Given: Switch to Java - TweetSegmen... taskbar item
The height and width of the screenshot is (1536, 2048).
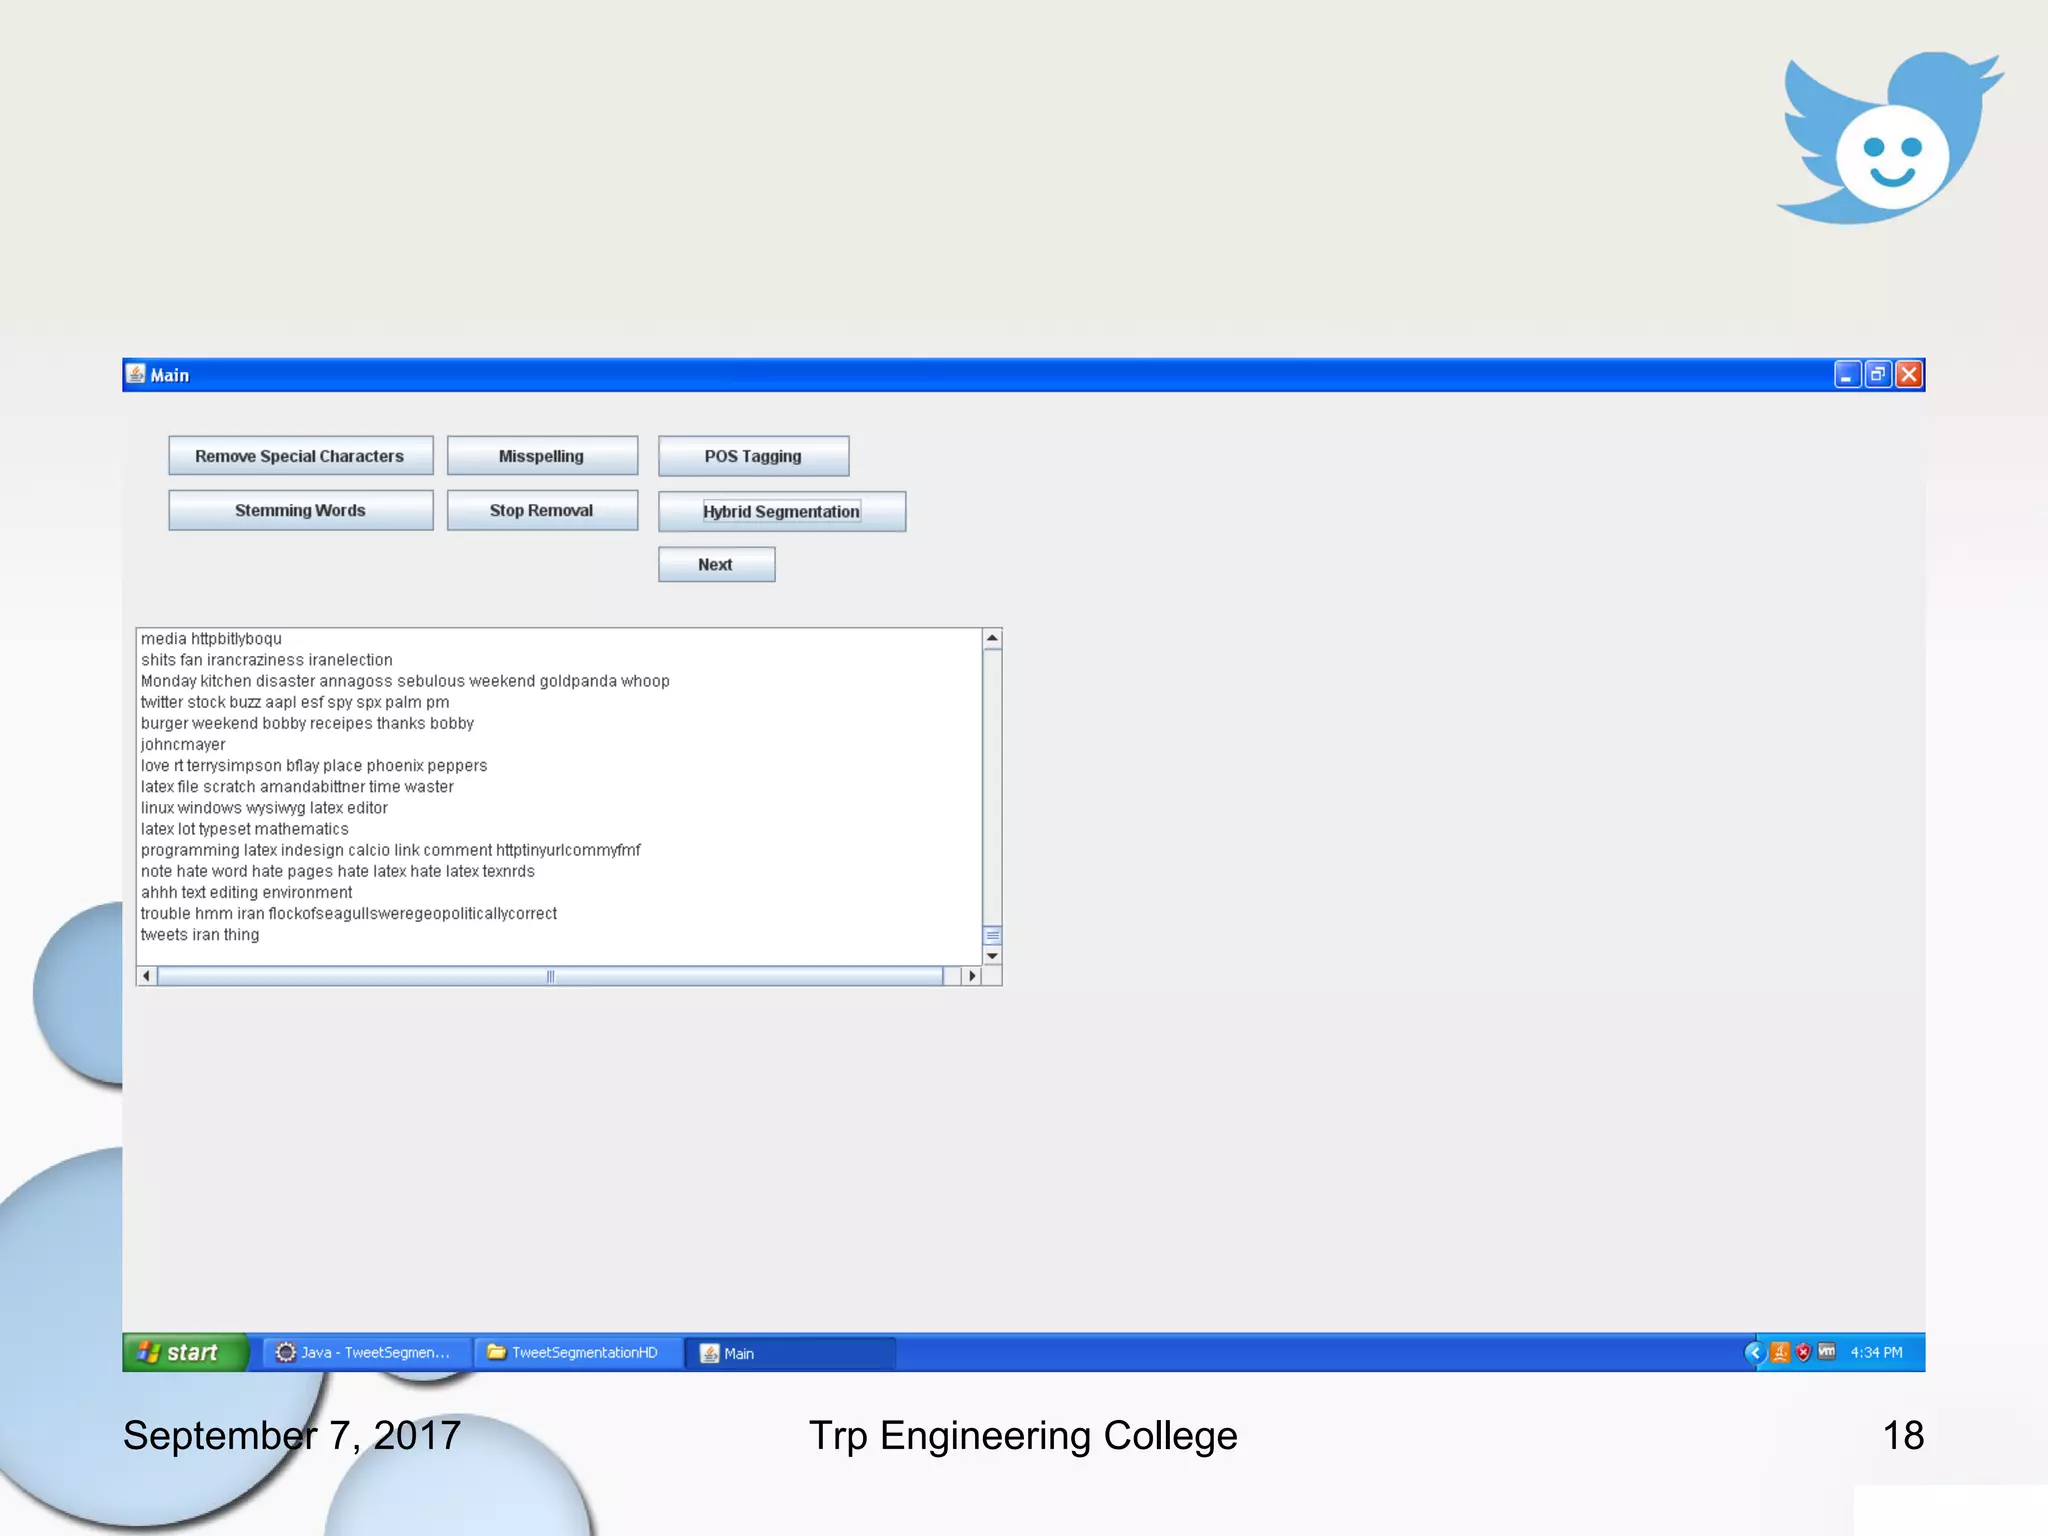Looking at the screenshot, I should (364, 1352).
